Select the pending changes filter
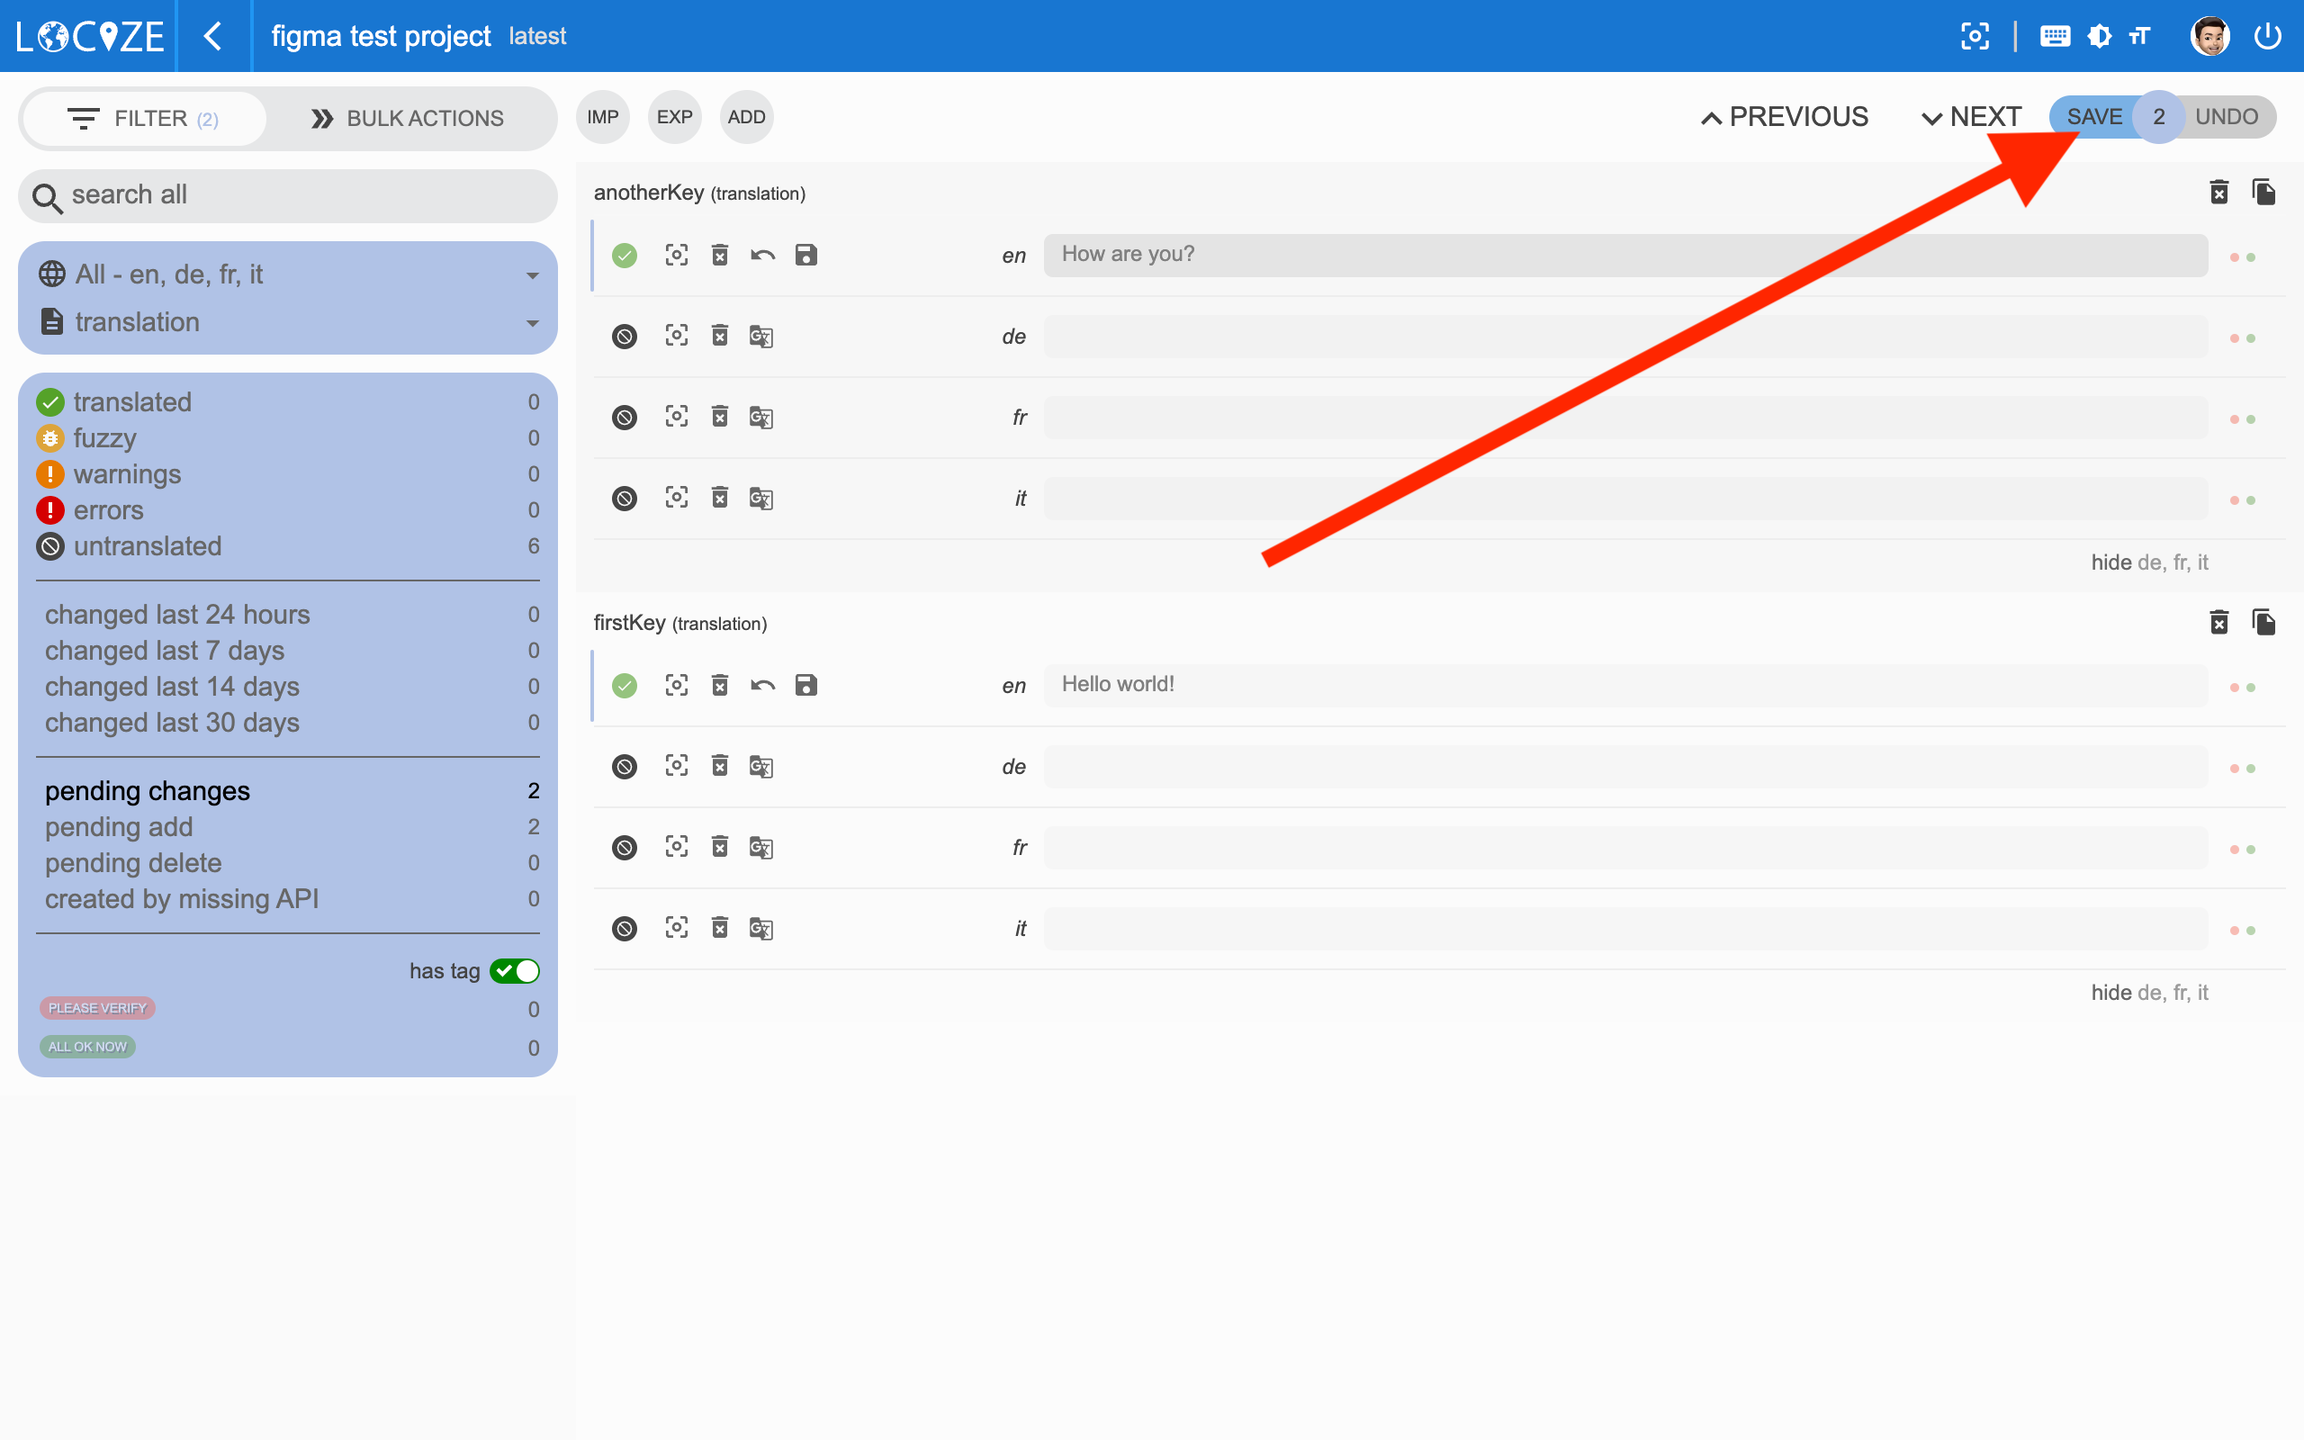Screen dimensions: 2304x1440 pyautogui.click(x=148, y=791)
